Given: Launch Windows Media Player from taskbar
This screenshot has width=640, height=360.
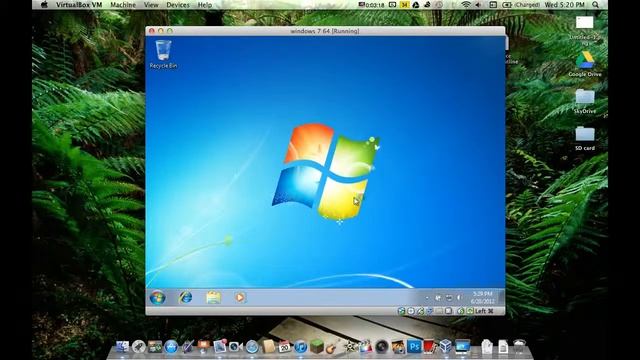Looking at the screenshot, I should coord(240,297).
